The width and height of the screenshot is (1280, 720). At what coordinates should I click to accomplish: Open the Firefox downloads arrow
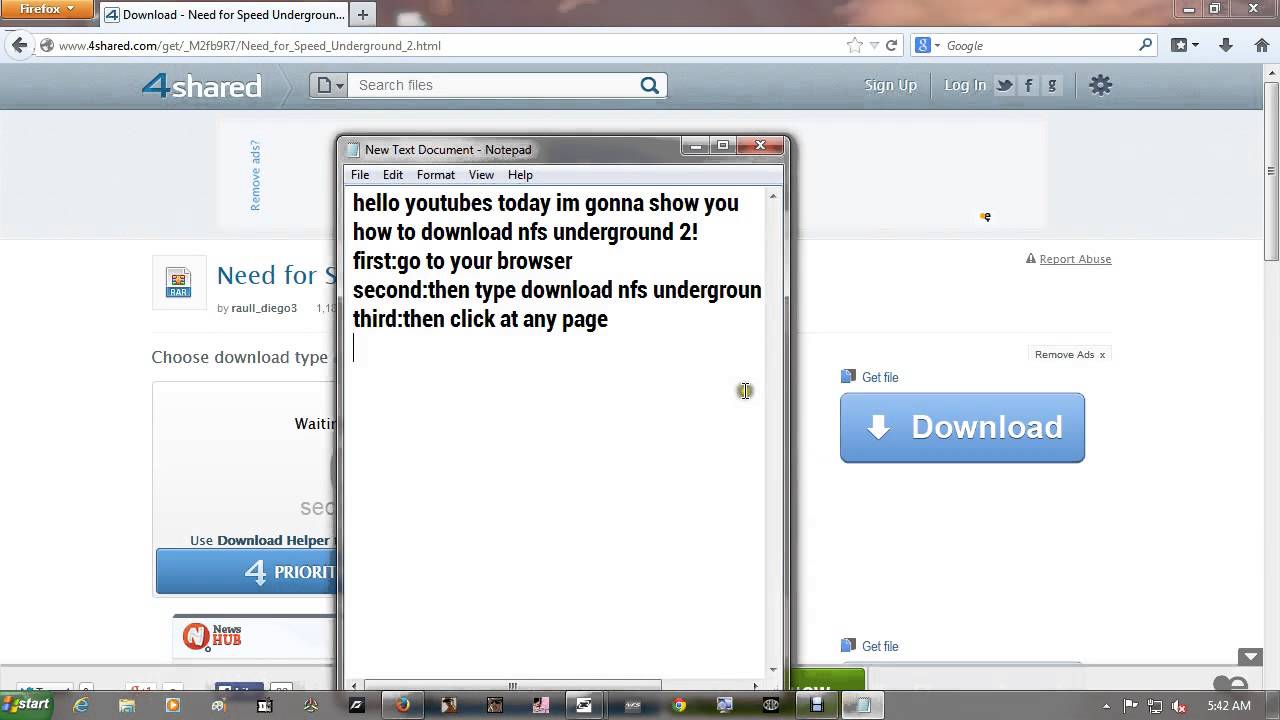point(1226,45)
